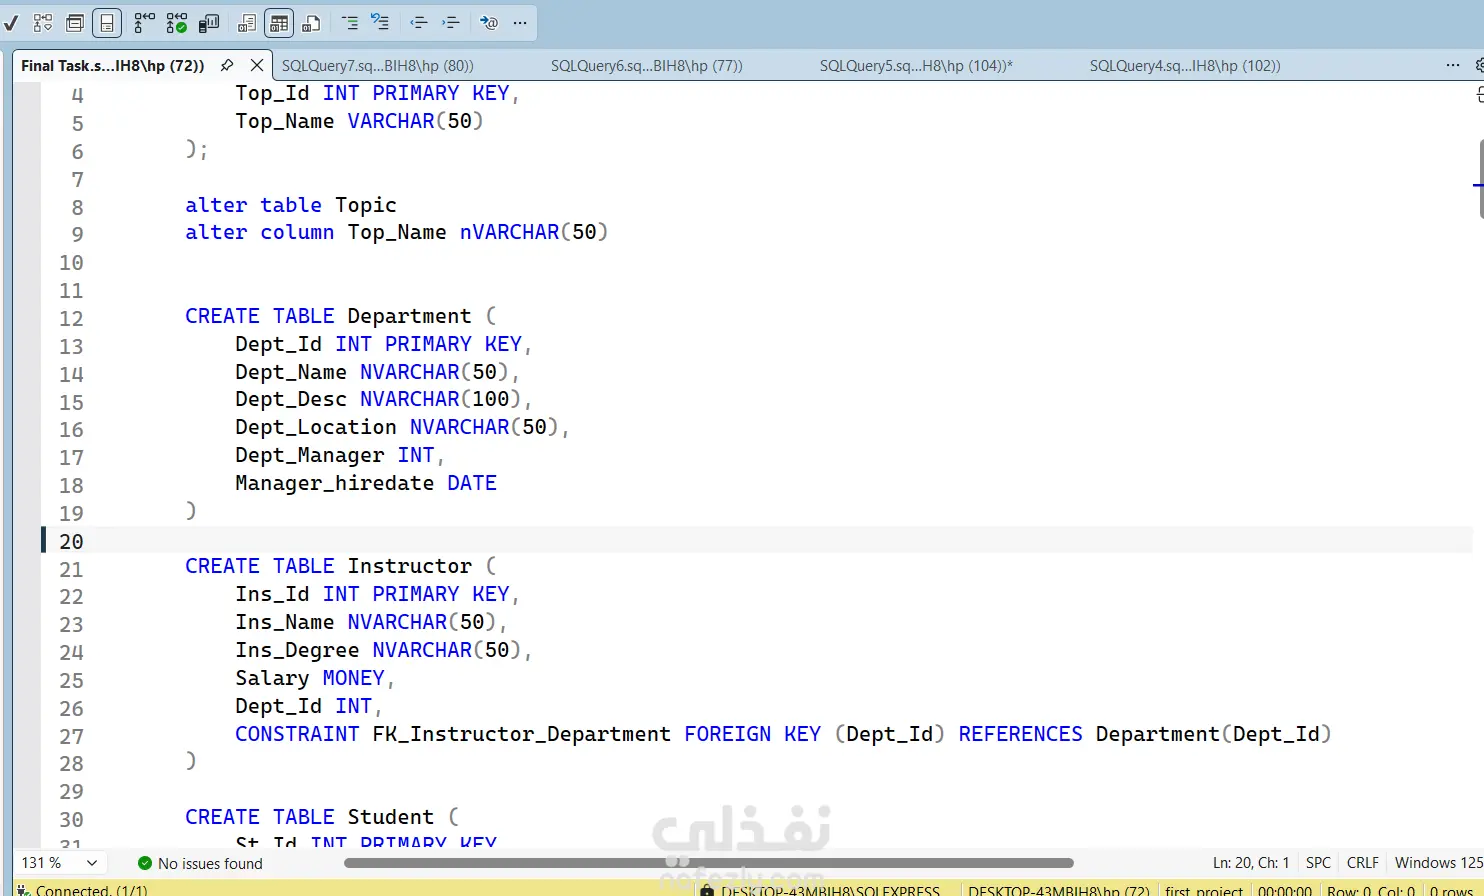
Task: Open the Query Options icon
Action: pos(75,22)
